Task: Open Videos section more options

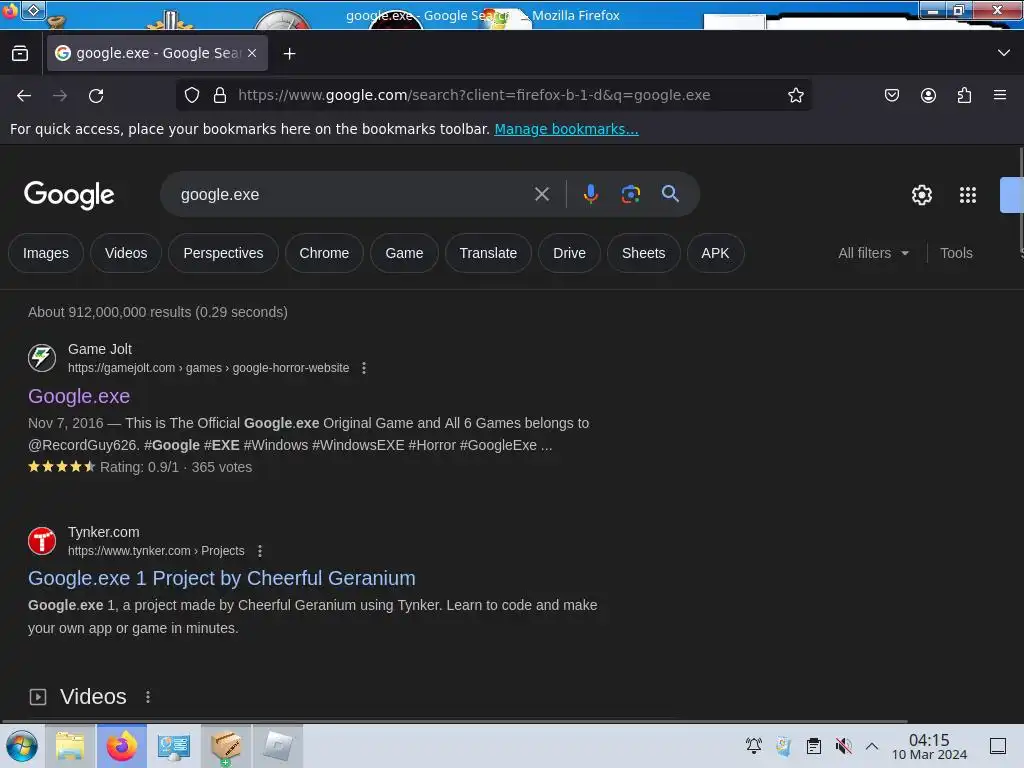Action: pos(148,697)
